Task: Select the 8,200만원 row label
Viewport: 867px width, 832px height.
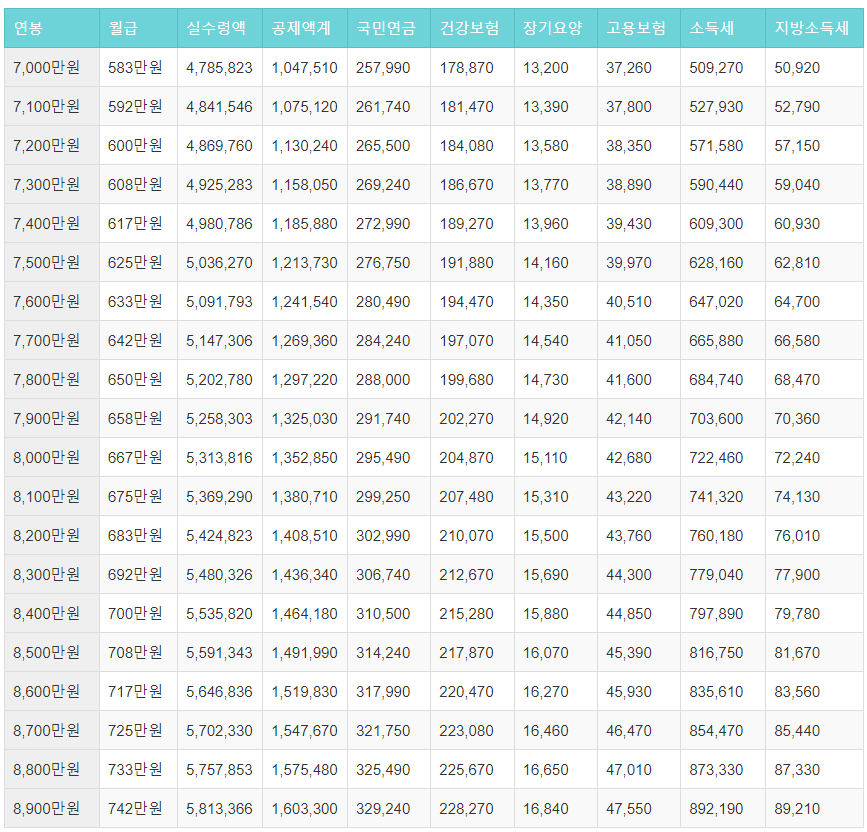Action: tap(52, 535)
